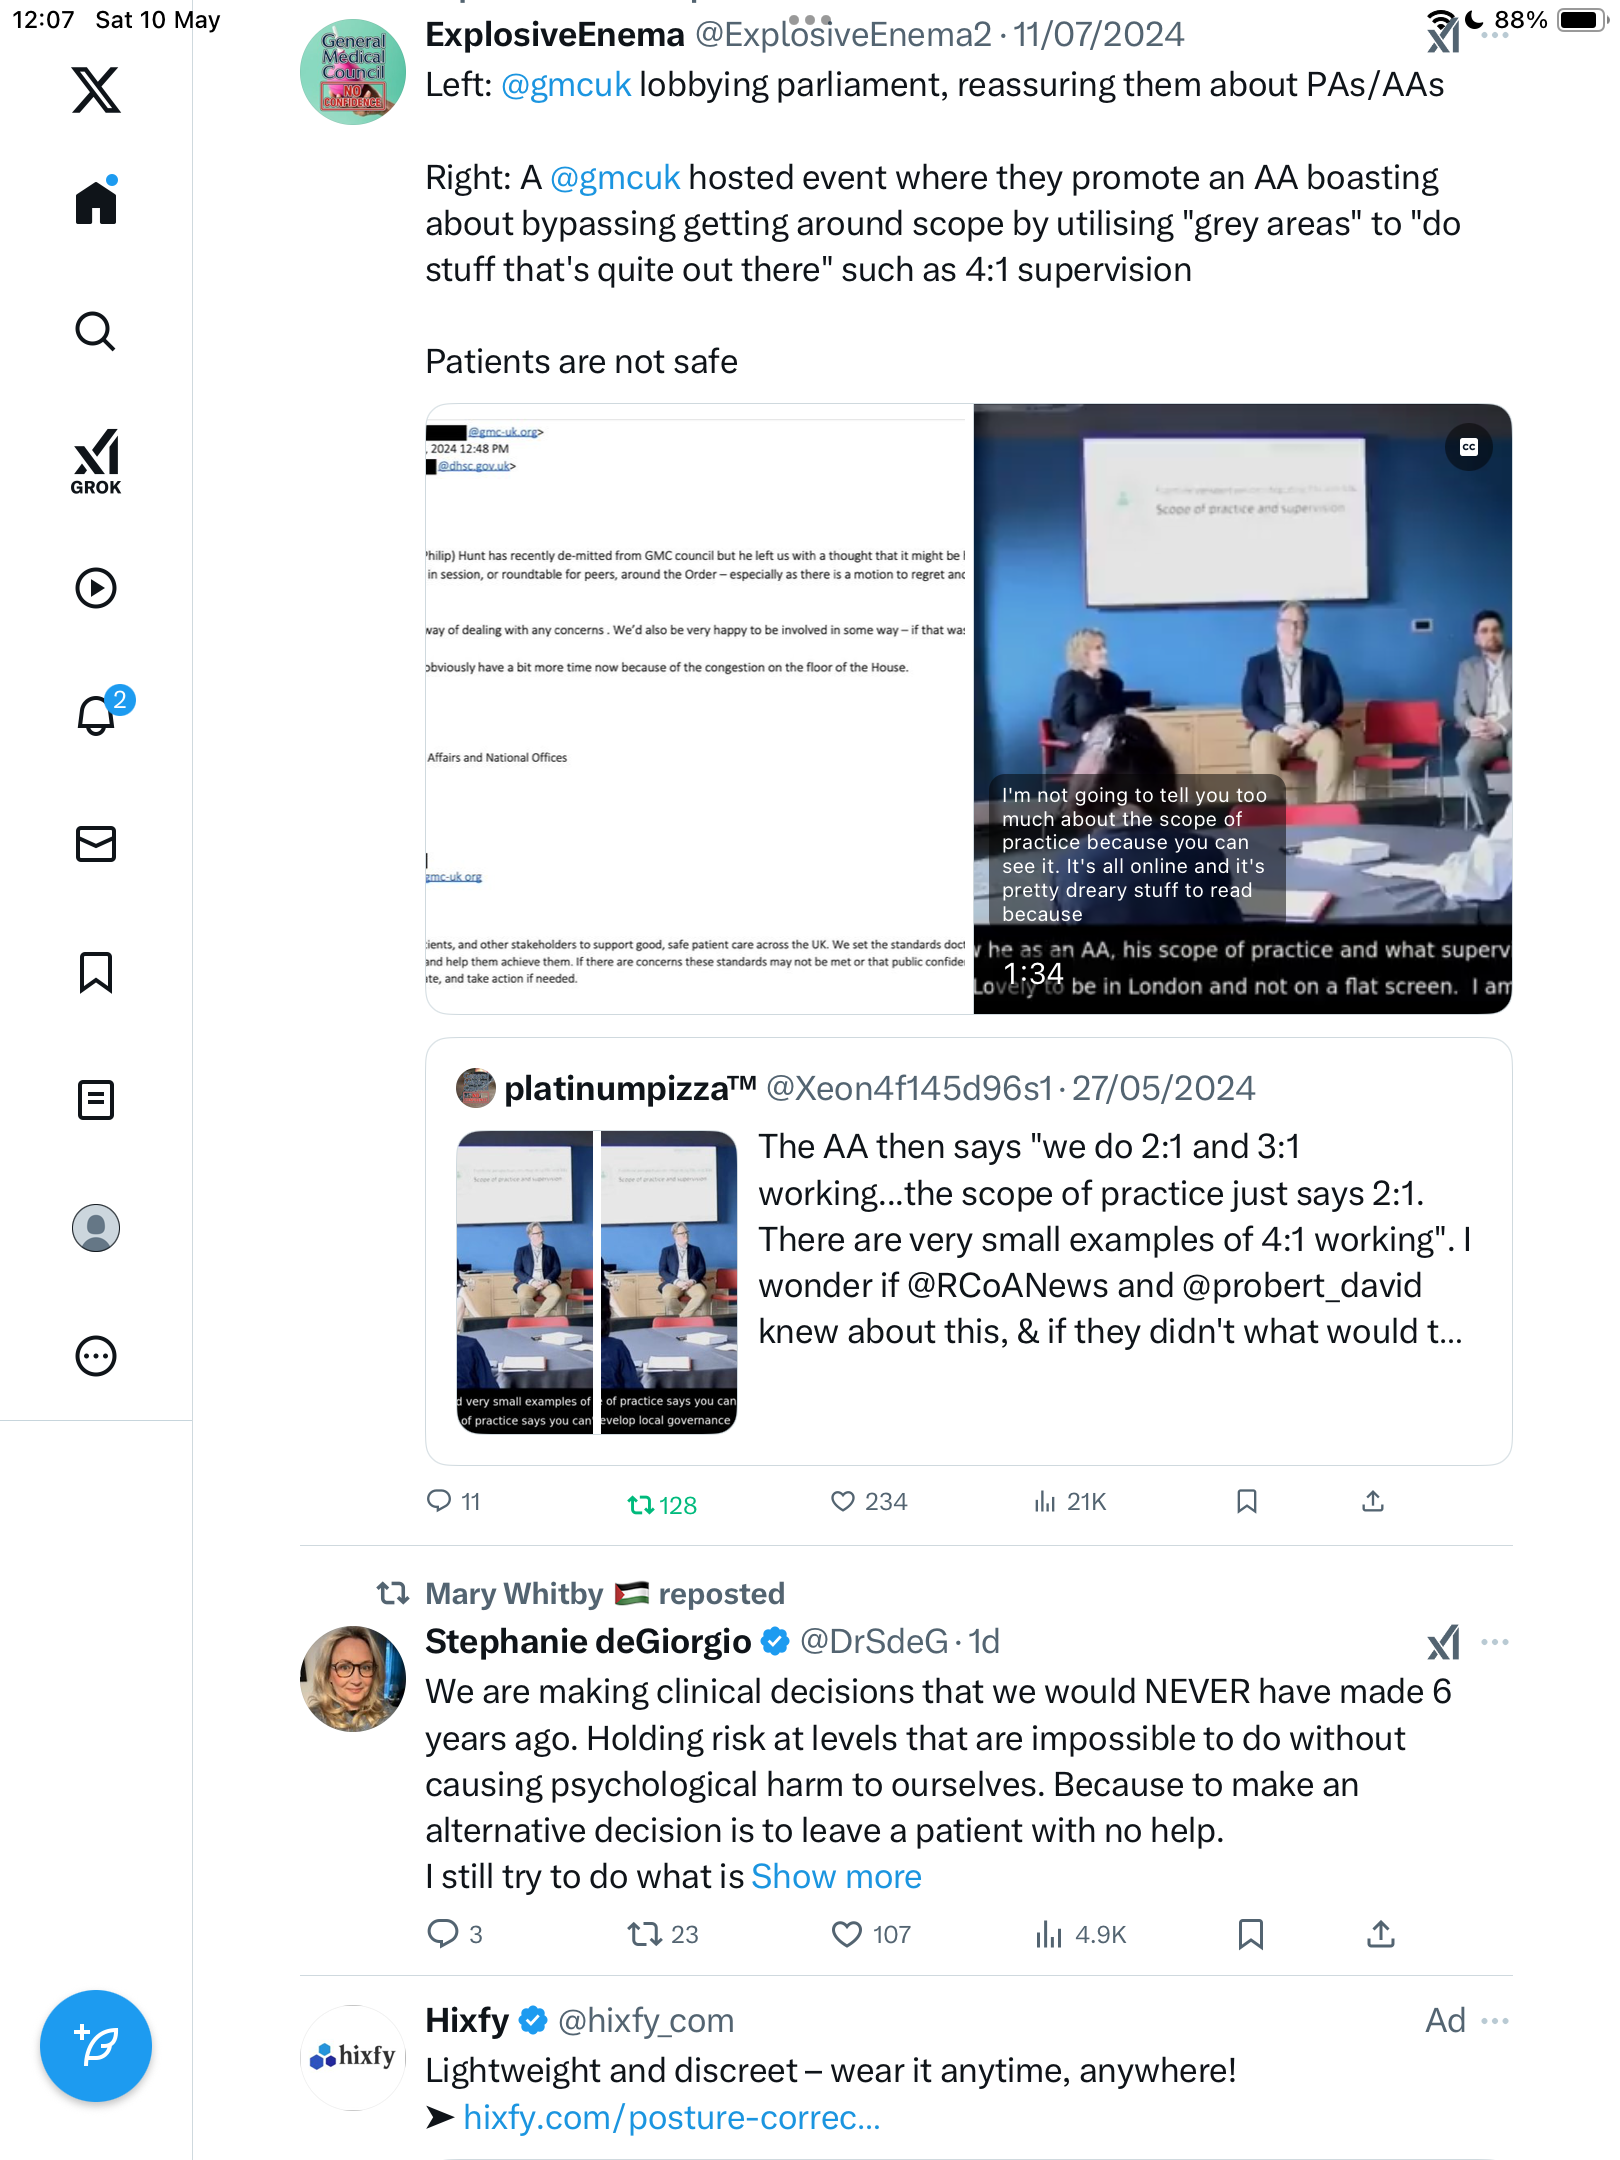Open the video play tab in sidebar
This screenshot has width=1620, height=2160.
click(96, 587)
